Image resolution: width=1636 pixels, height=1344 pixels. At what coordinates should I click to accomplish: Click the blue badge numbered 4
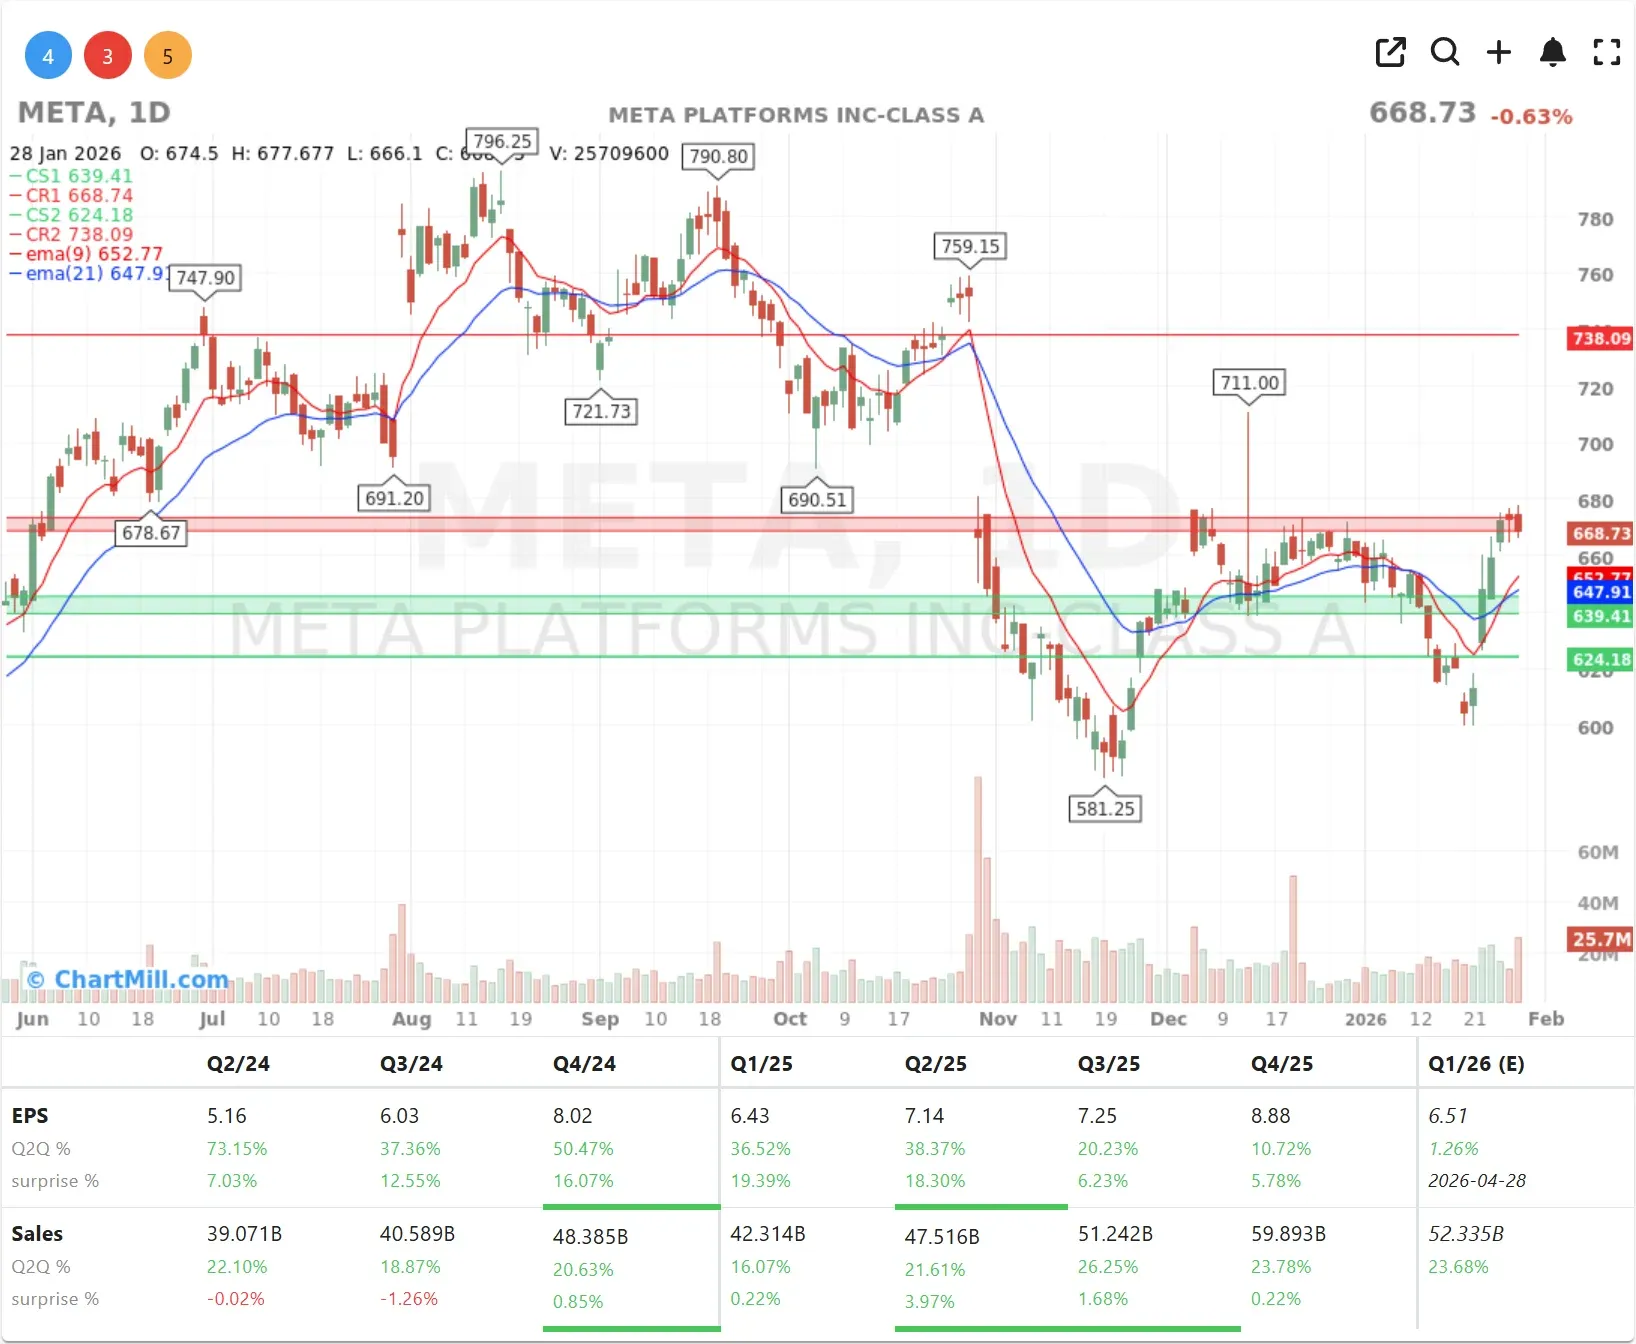click(48, 56)
